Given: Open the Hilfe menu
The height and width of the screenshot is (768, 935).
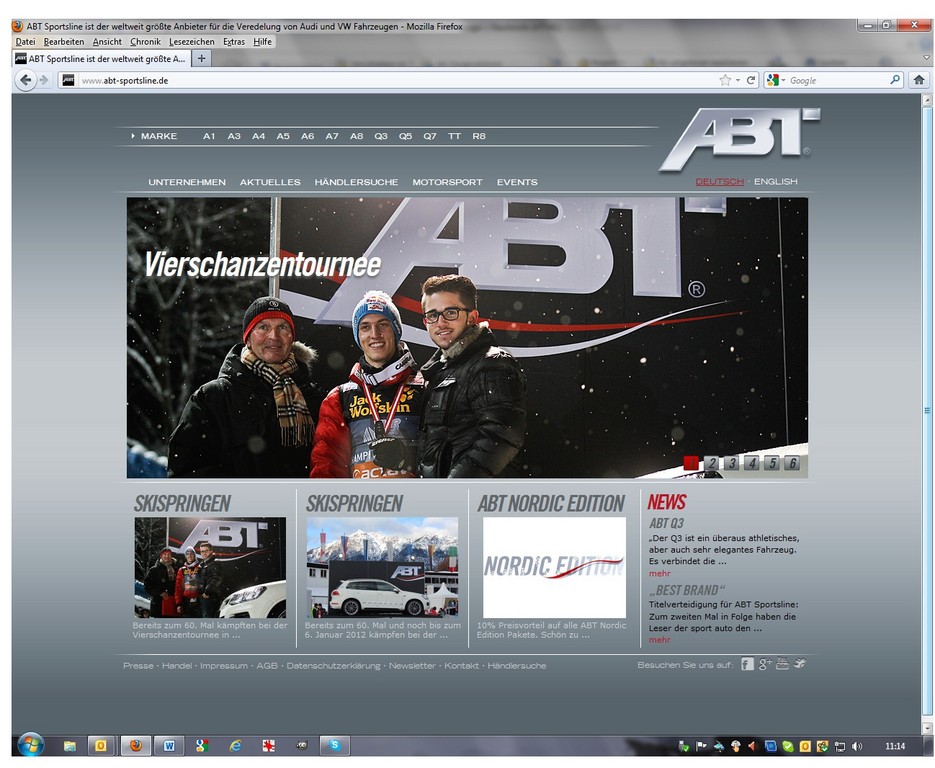Looking at the screenshot, I should tap(262, 42).
